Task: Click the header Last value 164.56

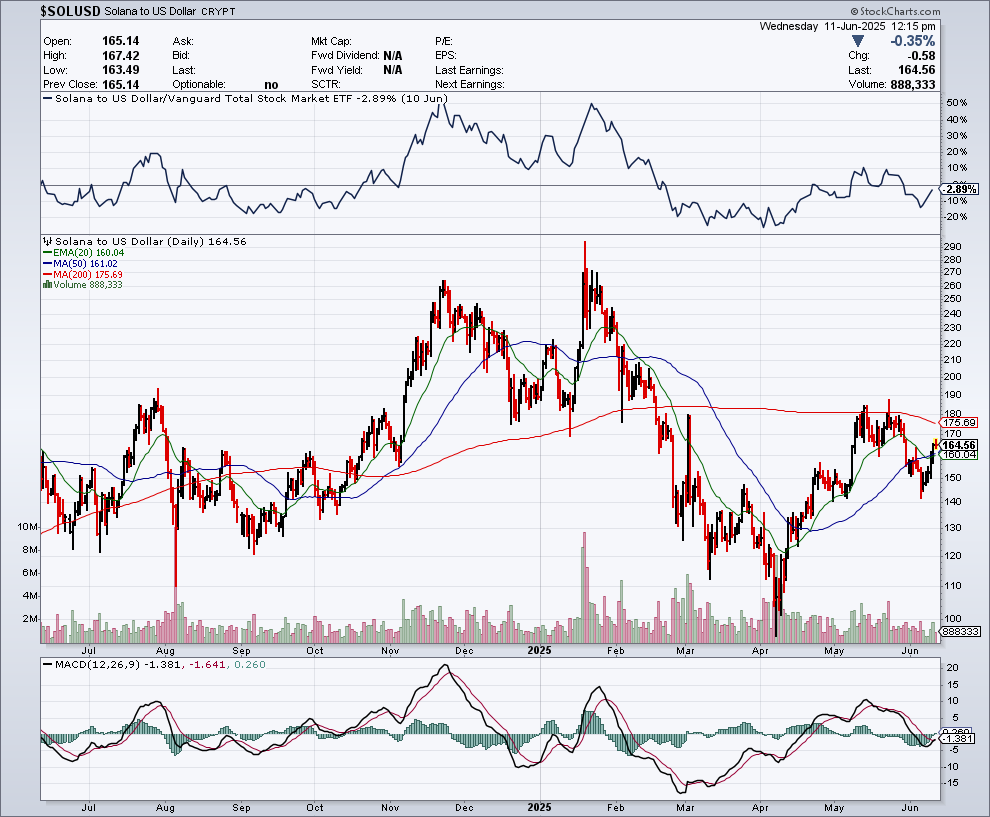Action: tap(917, 70)
